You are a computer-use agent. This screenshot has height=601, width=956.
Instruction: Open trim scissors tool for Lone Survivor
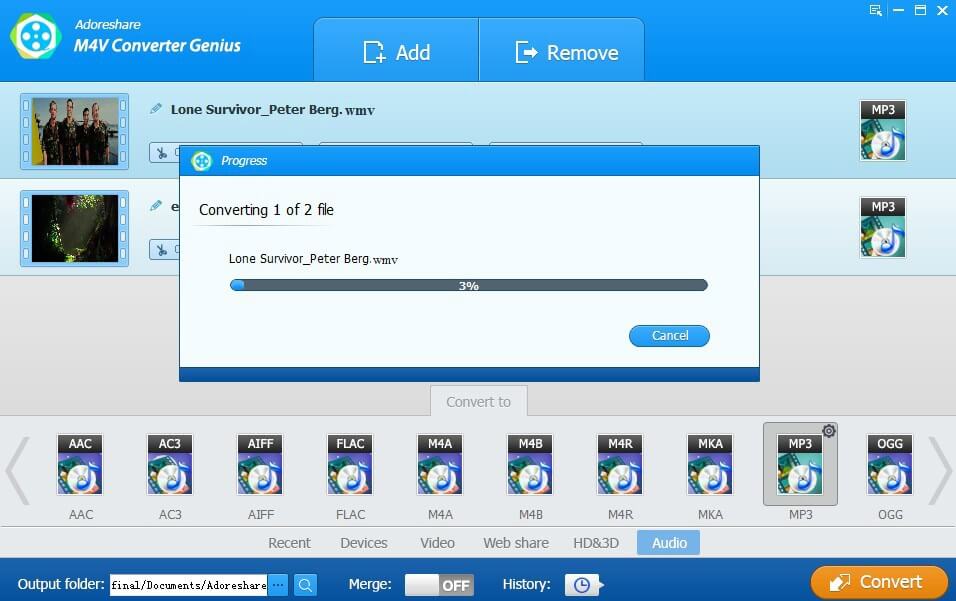(x=162, y=153)
